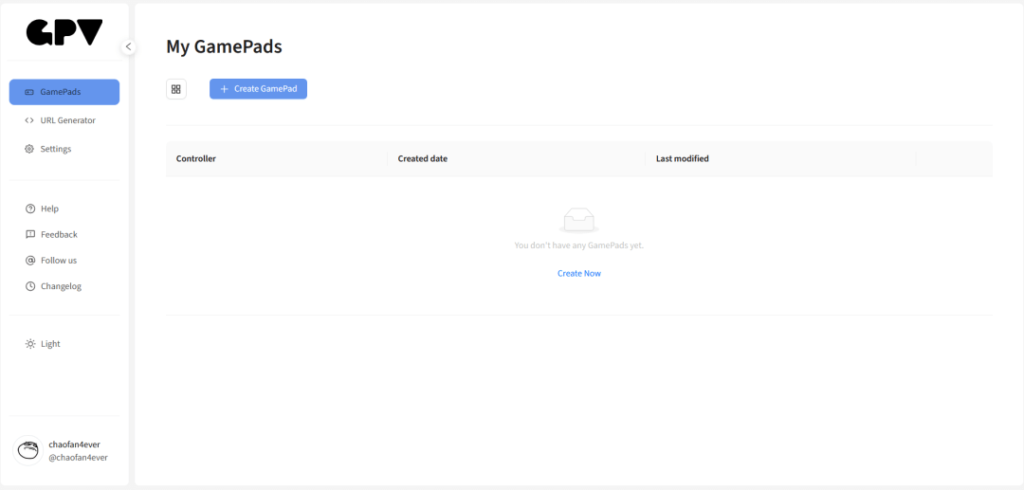This screenshot has height=490, width=1024.
Task: Open the GamePads sidebar menu item
Action: [x=64, y=92]
